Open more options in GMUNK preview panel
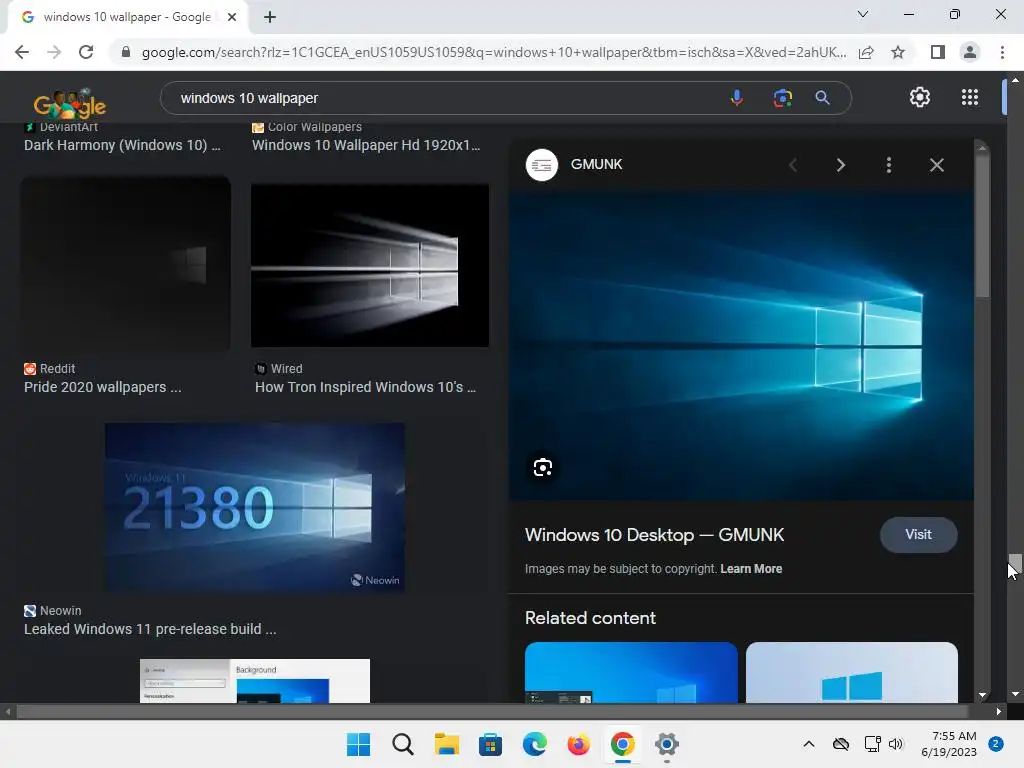The height and width of the screenshot is (768, 1024). (x=889, y=165)
